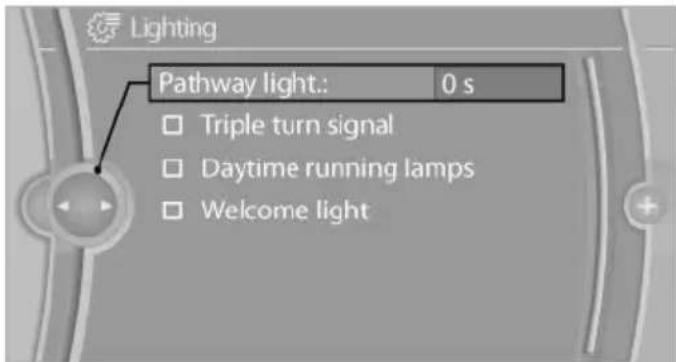Click the Welcome light label
676x362 pixels.
tap(285, 210)
